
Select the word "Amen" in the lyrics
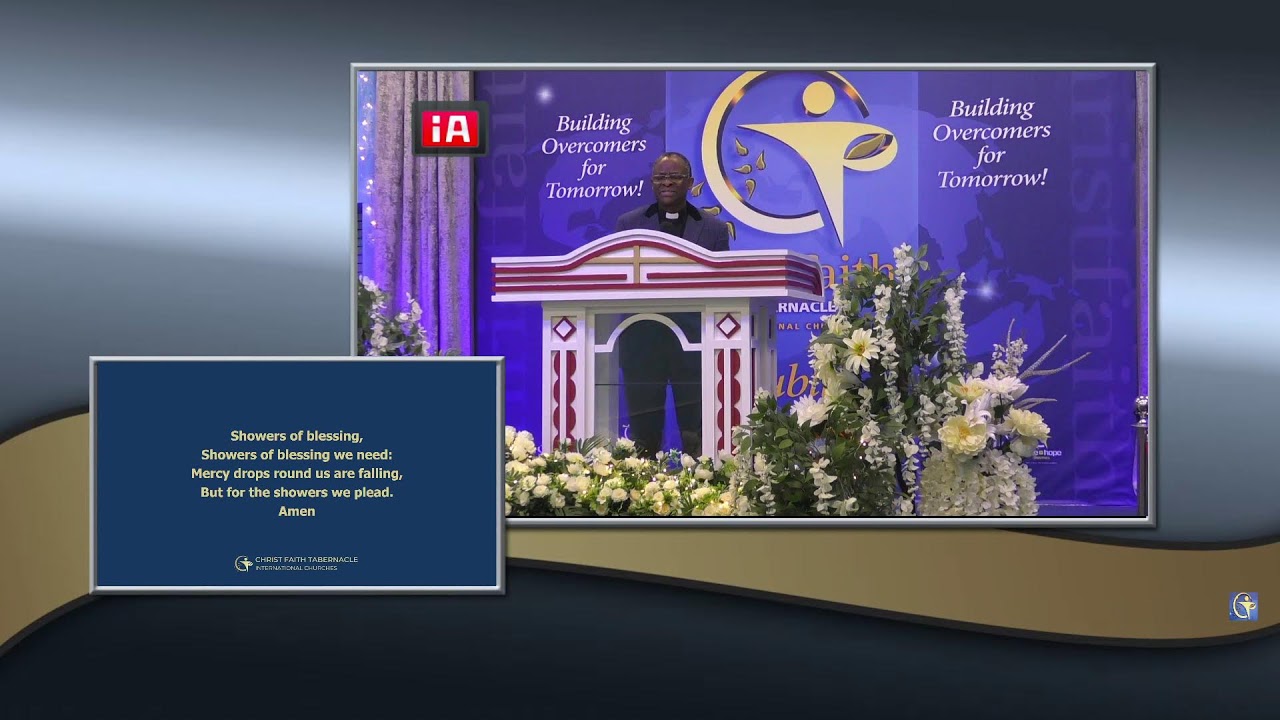297,511
